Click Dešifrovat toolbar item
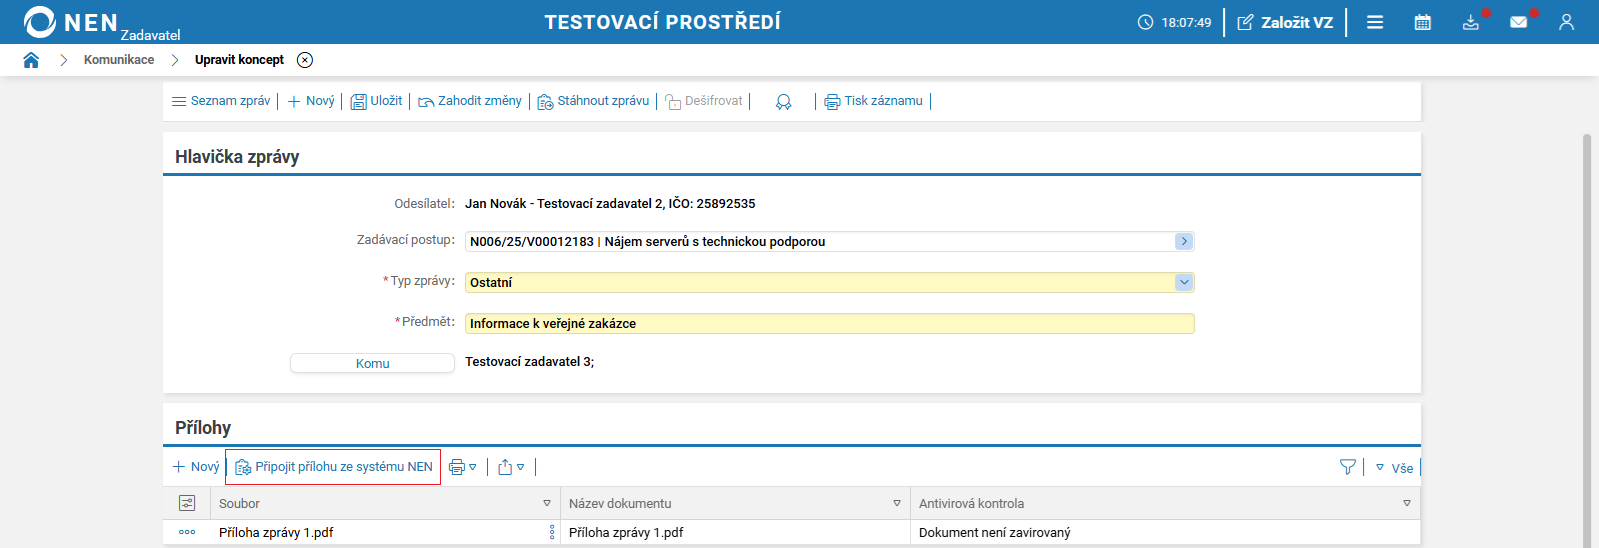The width and height of the screenshot is (1599, 548). pos(704,101)
